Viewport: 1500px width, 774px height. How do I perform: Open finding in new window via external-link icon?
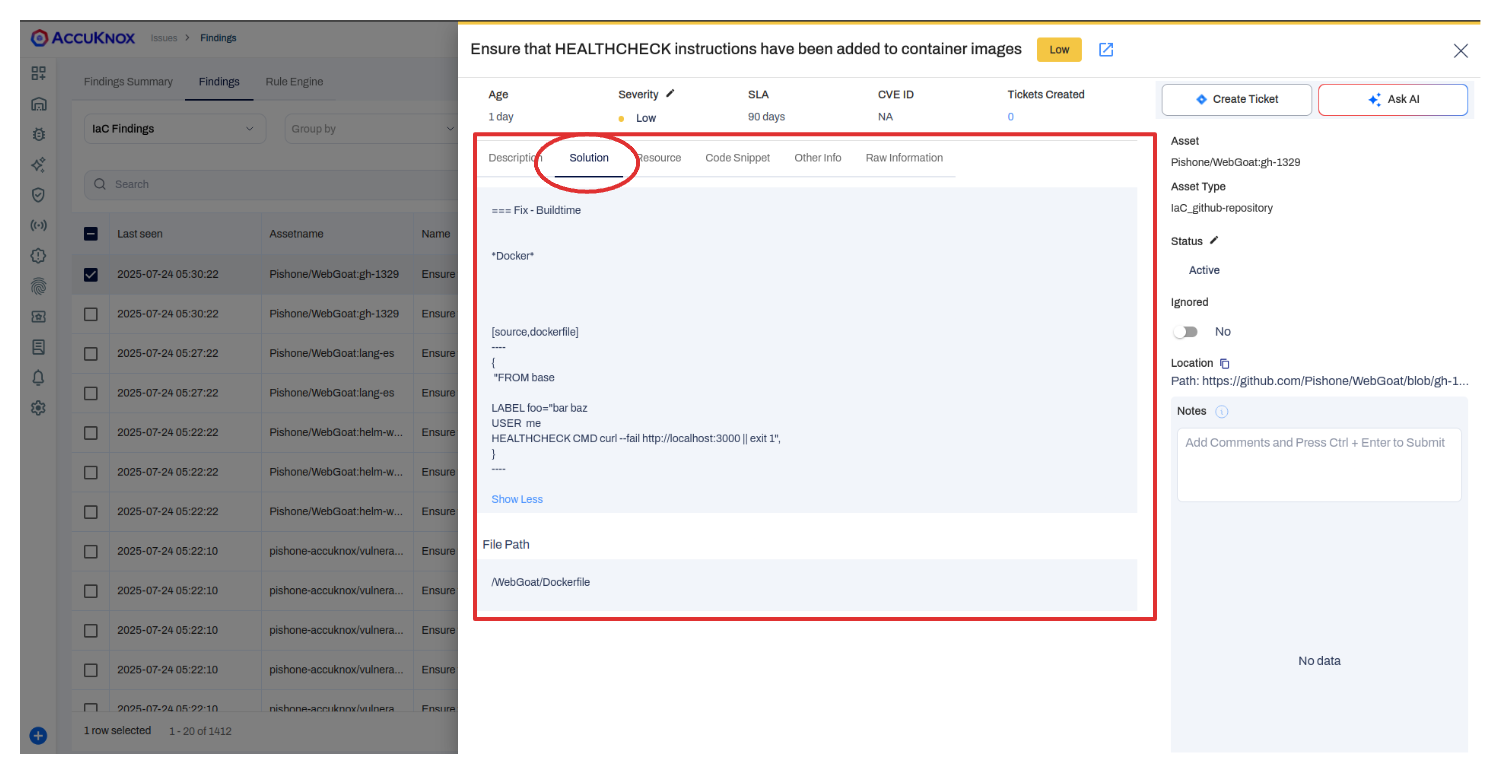tap(1106, 49)
